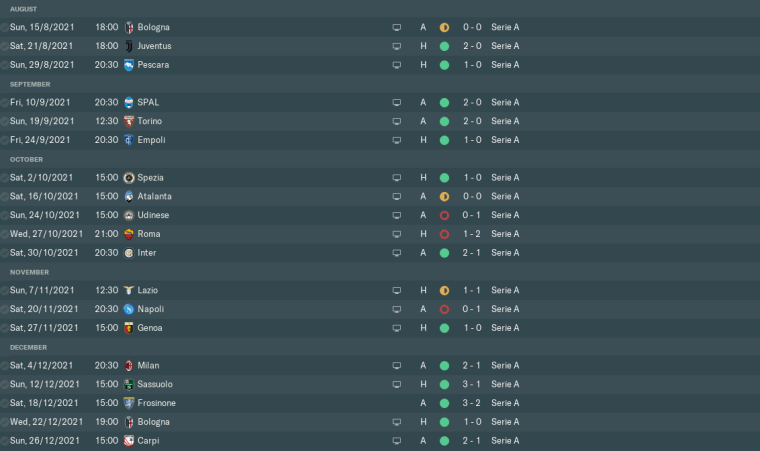
Task: Select the SPAL team name
Action: point(149,102)
